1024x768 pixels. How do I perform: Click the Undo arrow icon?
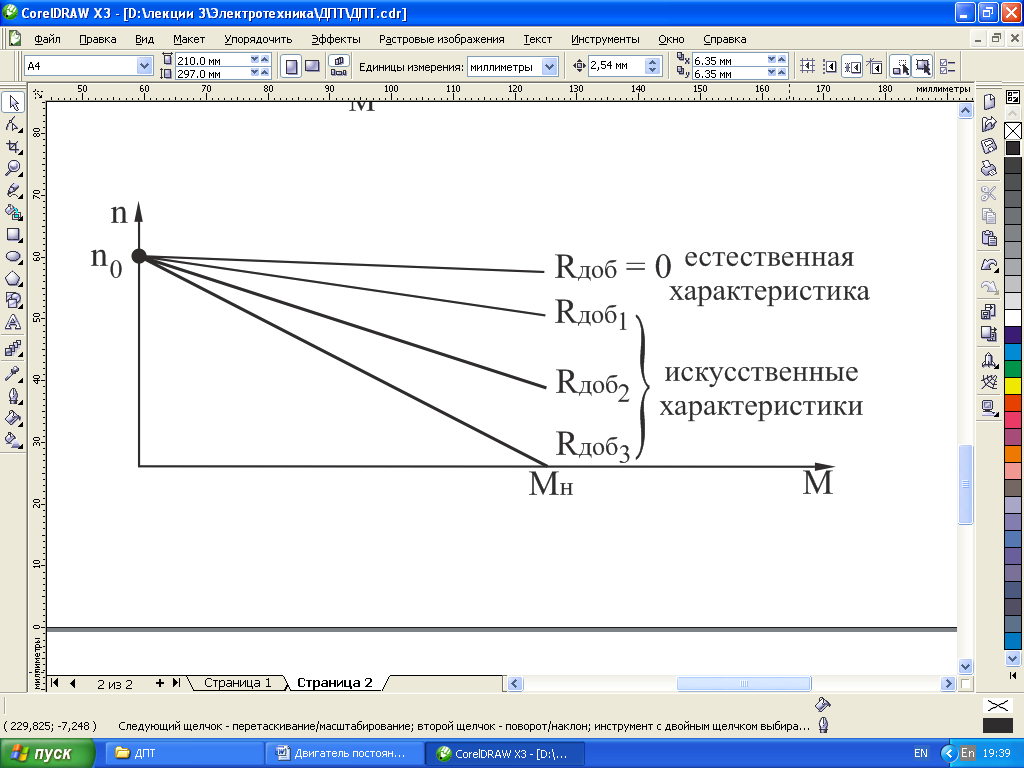coord(989,265)
